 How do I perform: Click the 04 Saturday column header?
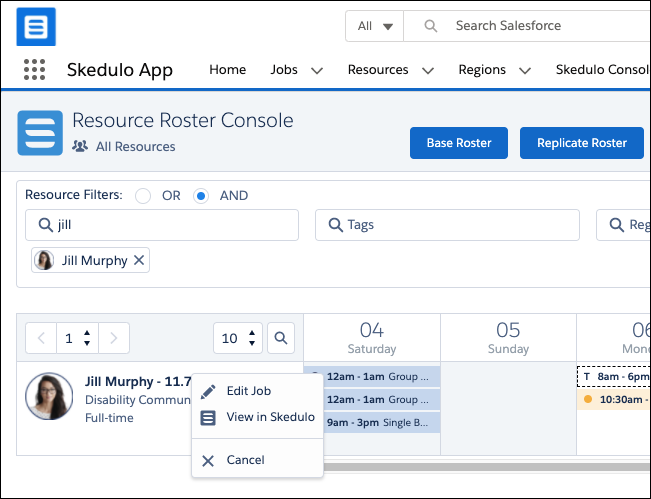click(x=372, y=338)
